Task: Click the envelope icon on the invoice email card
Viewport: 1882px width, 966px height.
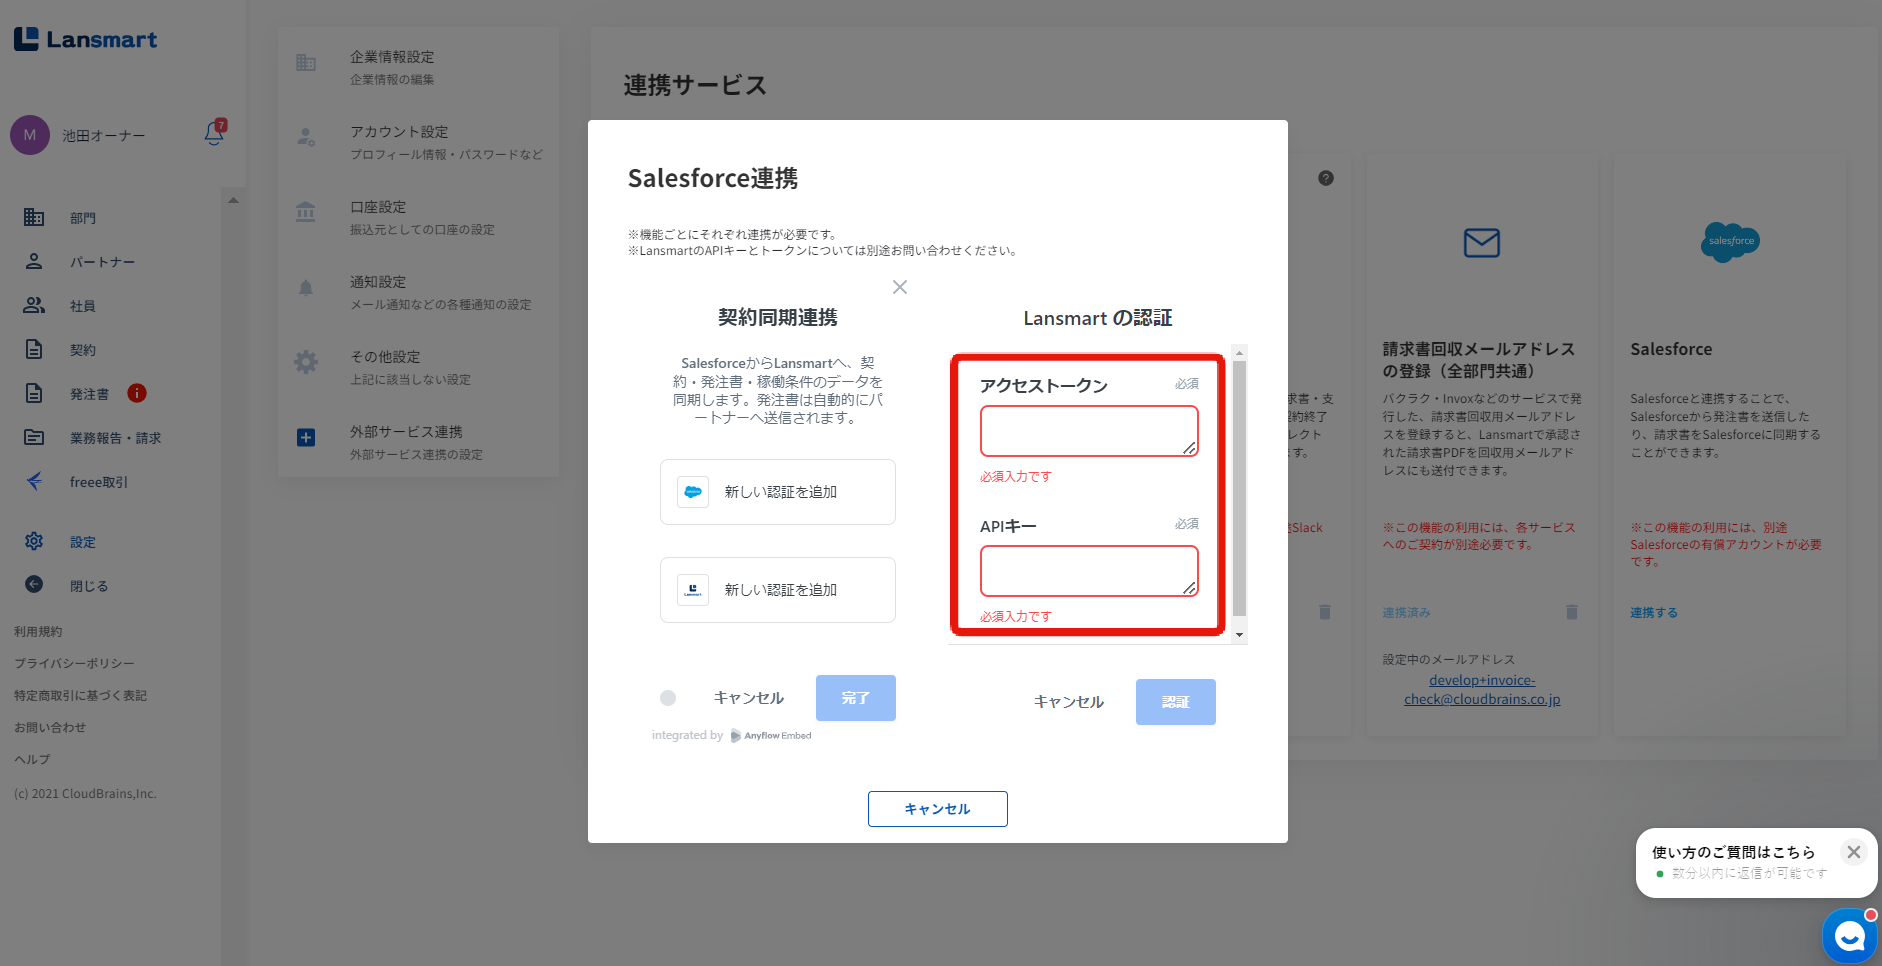Action: [x=1482, y=243]
